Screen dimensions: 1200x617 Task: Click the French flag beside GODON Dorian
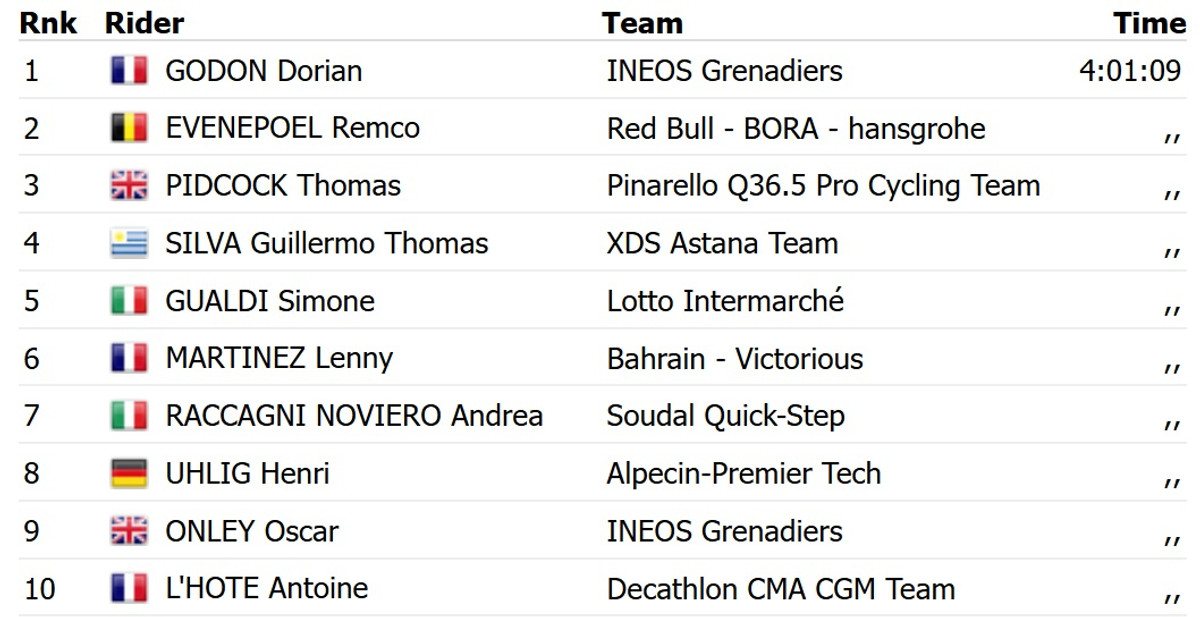[x=129, y=71]
